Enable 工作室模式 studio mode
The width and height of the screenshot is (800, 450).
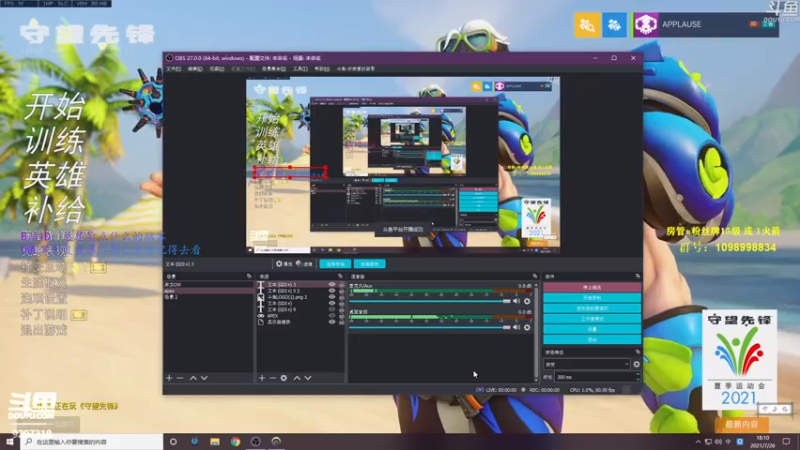(x=592, y=318)
